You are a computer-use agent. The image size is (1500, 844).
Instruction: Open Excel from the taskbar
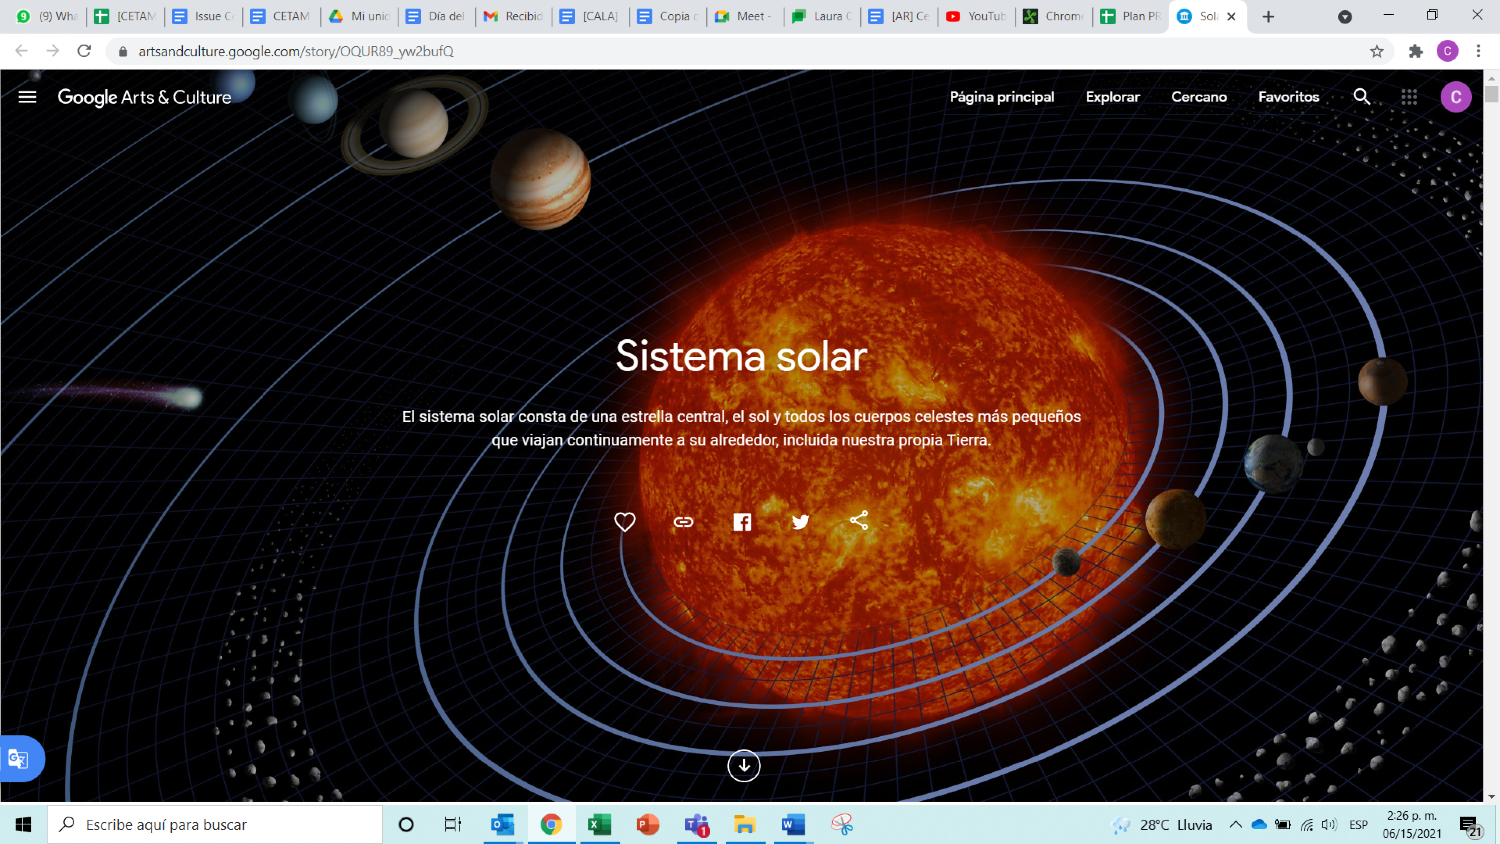[599, 824]
